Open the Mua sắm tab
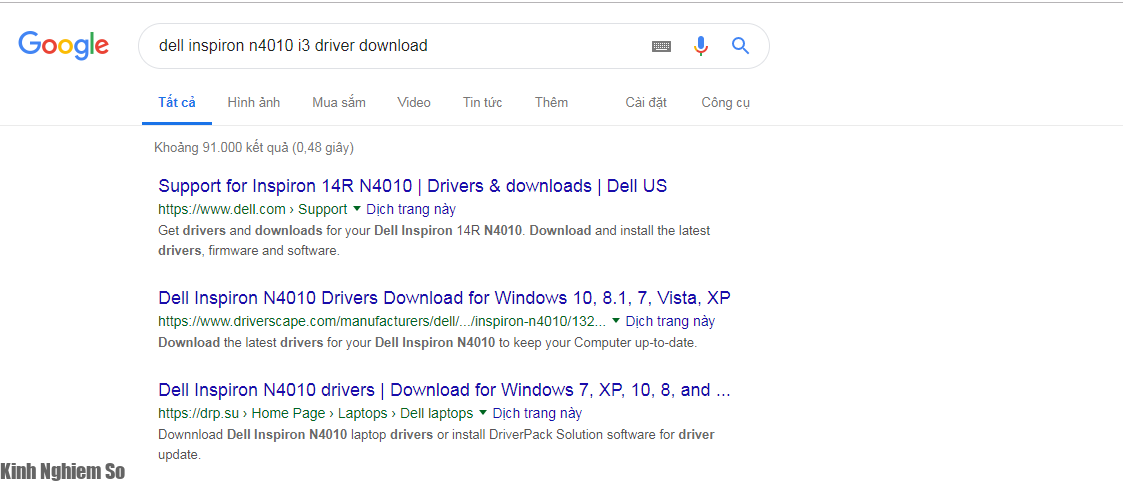Image resolution: width=1123 pixels, height=481 pixels. (339, 102)
